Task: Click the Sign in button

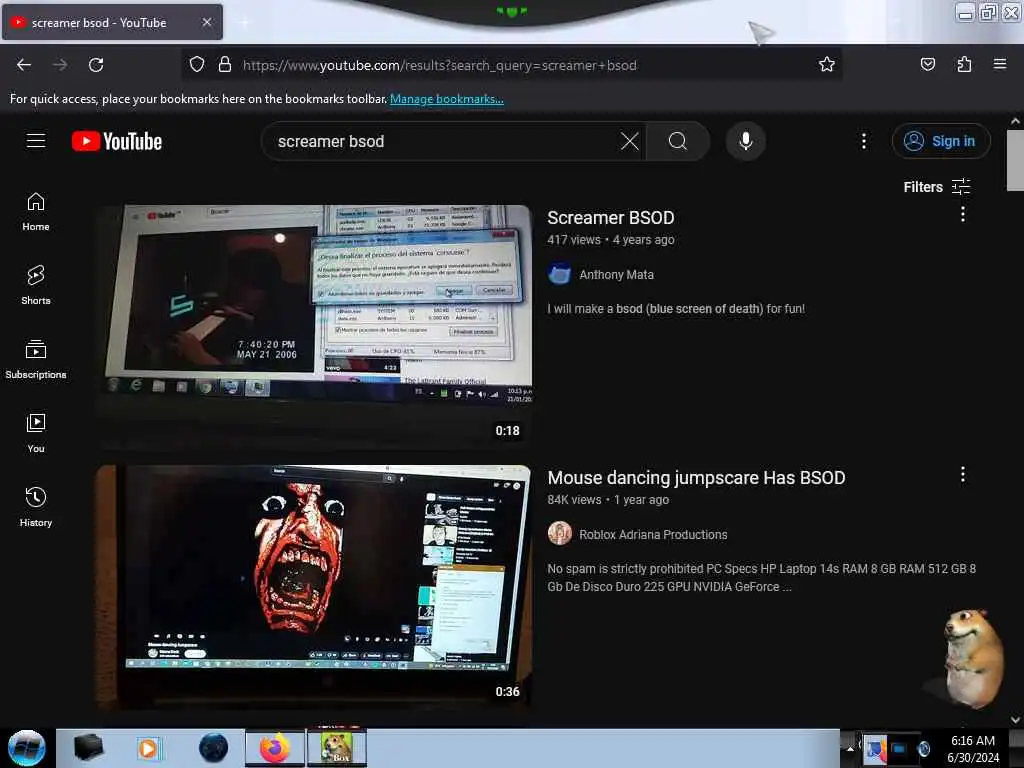Action: click(x=940, y=141)
